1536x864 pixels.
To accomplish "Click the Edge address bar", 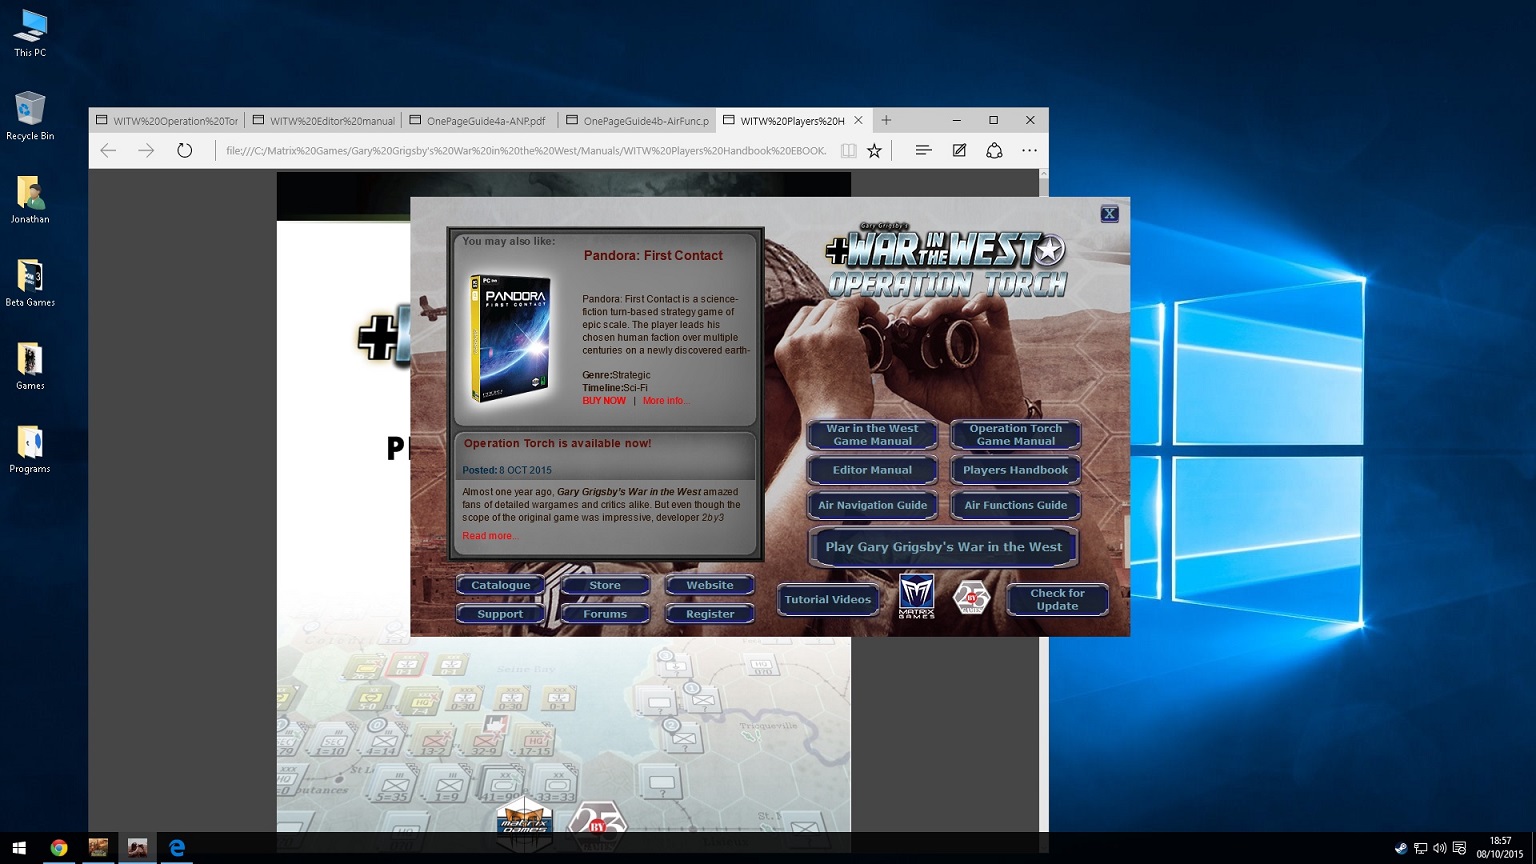I will pyautogui.click(x=527, y=151).
